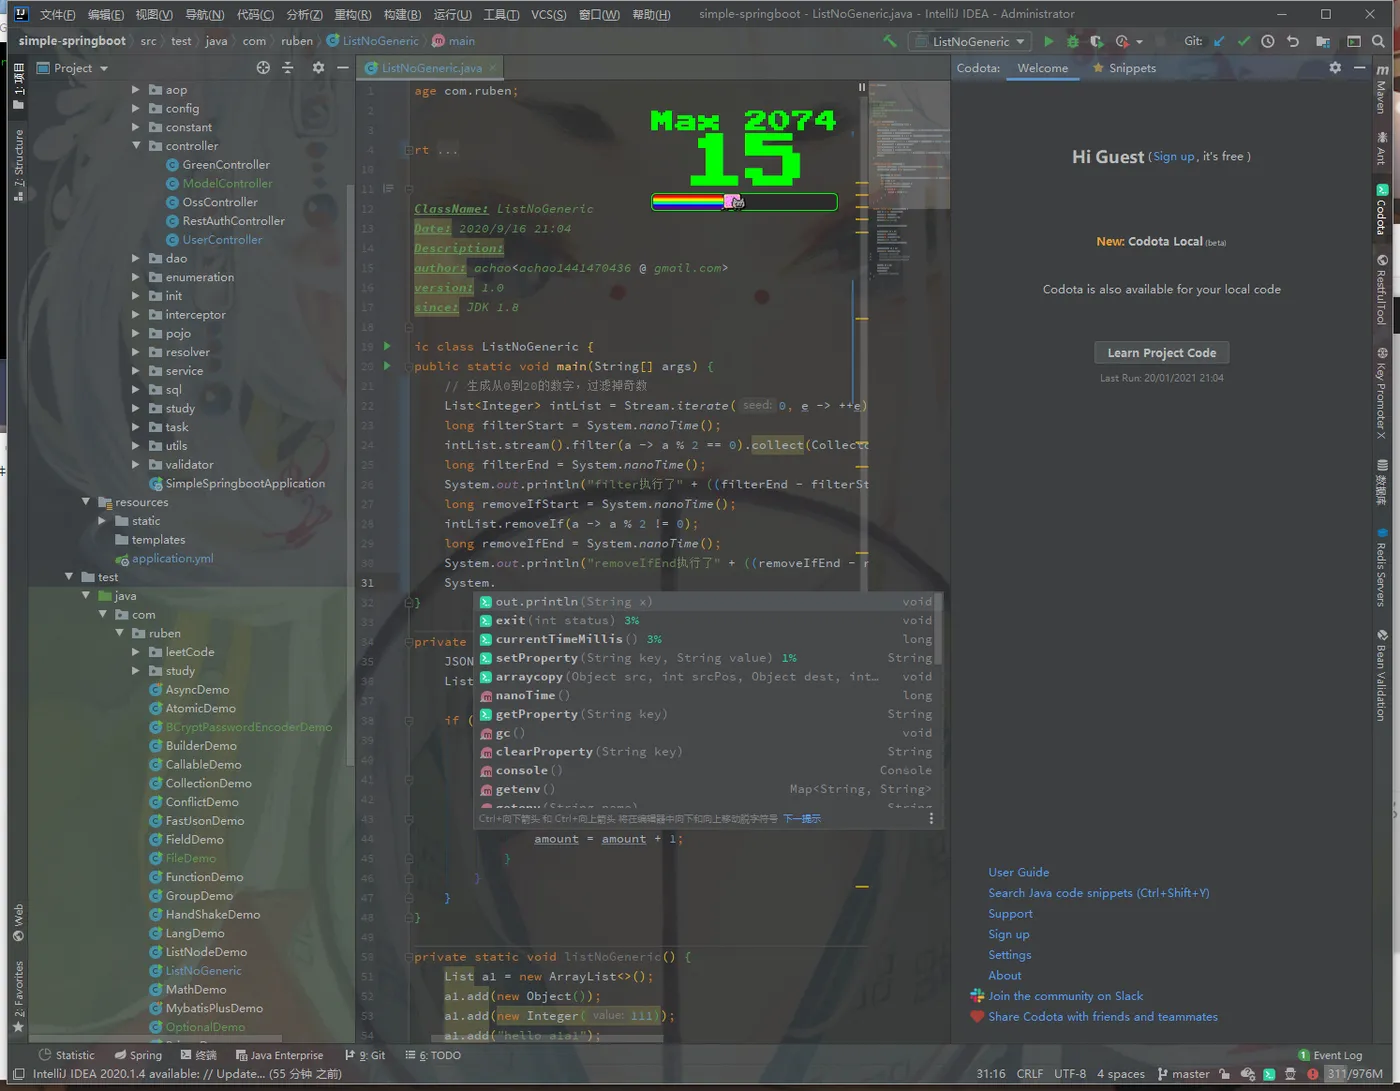Viewport: 1400px width, 1091px height.
Task: Click the Git commit checkmark icon
Action: 1243,41
